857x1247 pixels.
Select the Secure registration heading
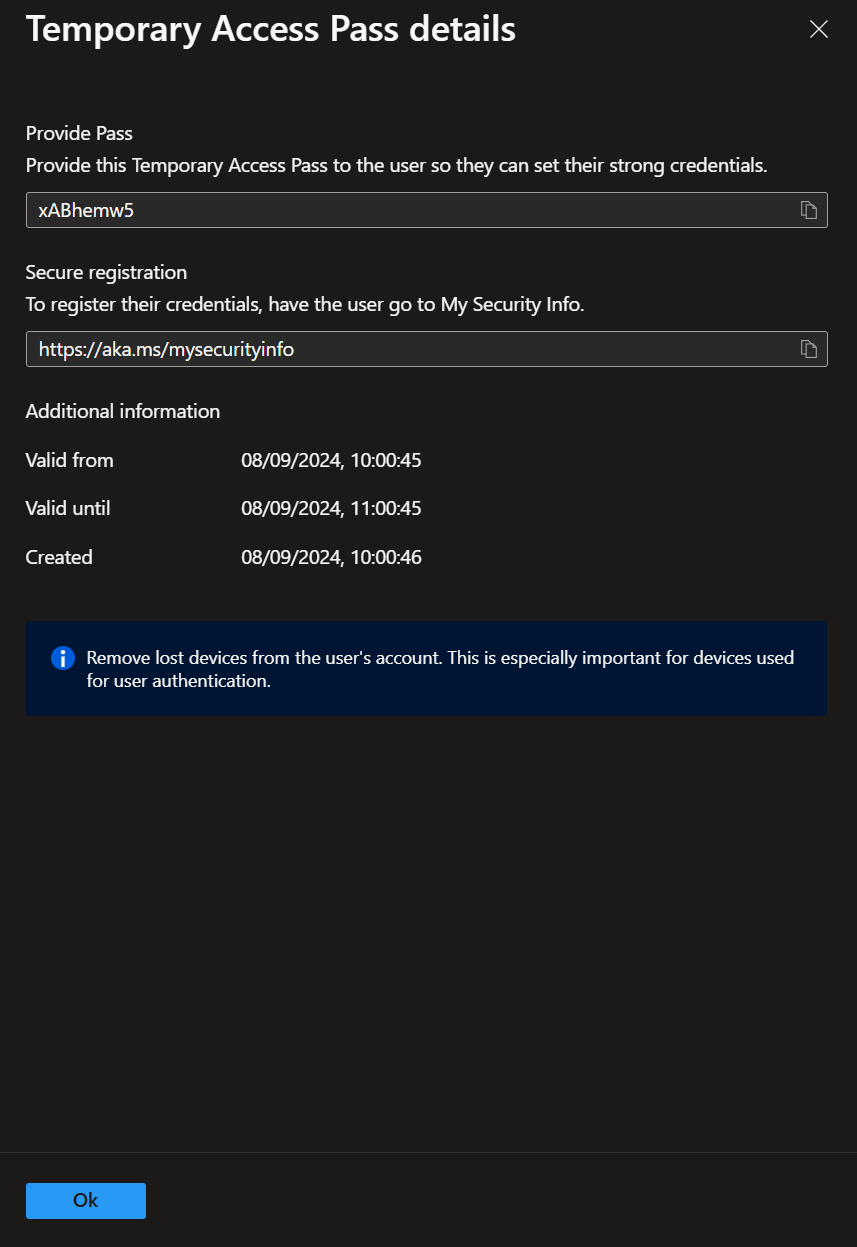(106, 272)
